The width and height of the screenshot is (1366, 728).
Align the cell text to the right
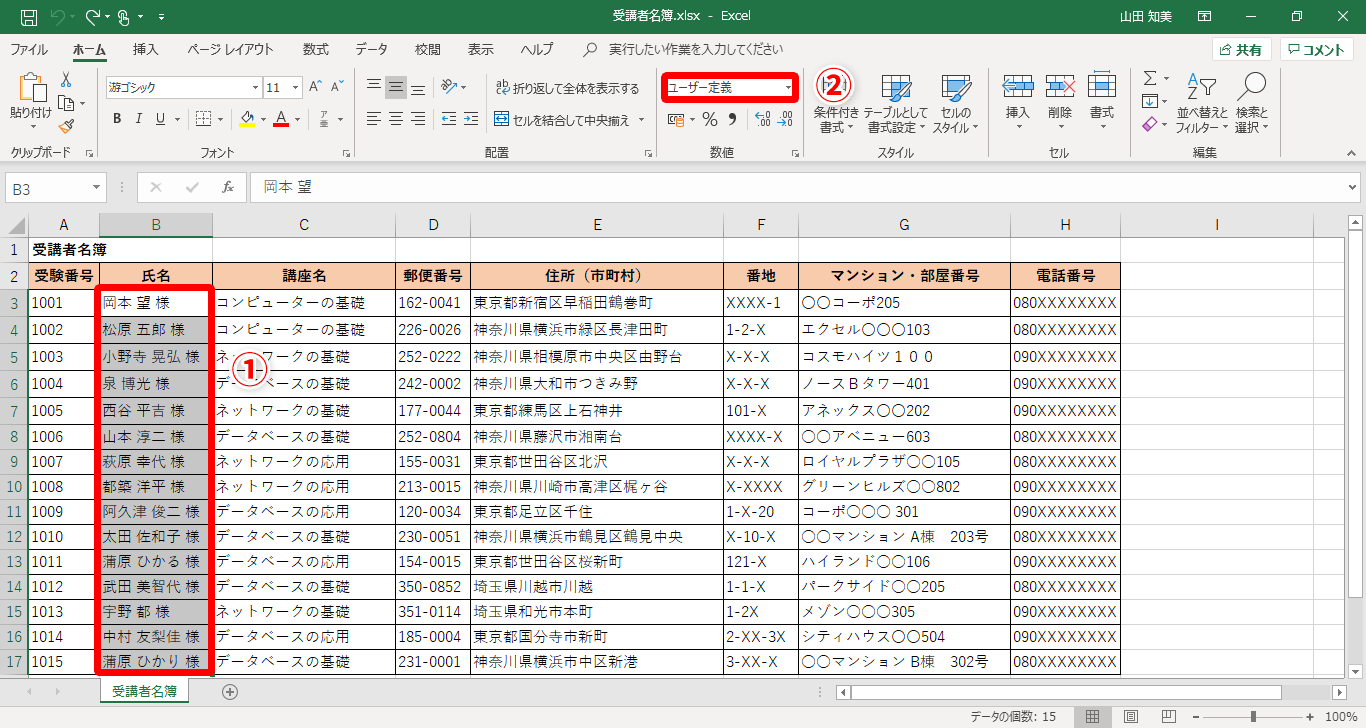point(418,119)
